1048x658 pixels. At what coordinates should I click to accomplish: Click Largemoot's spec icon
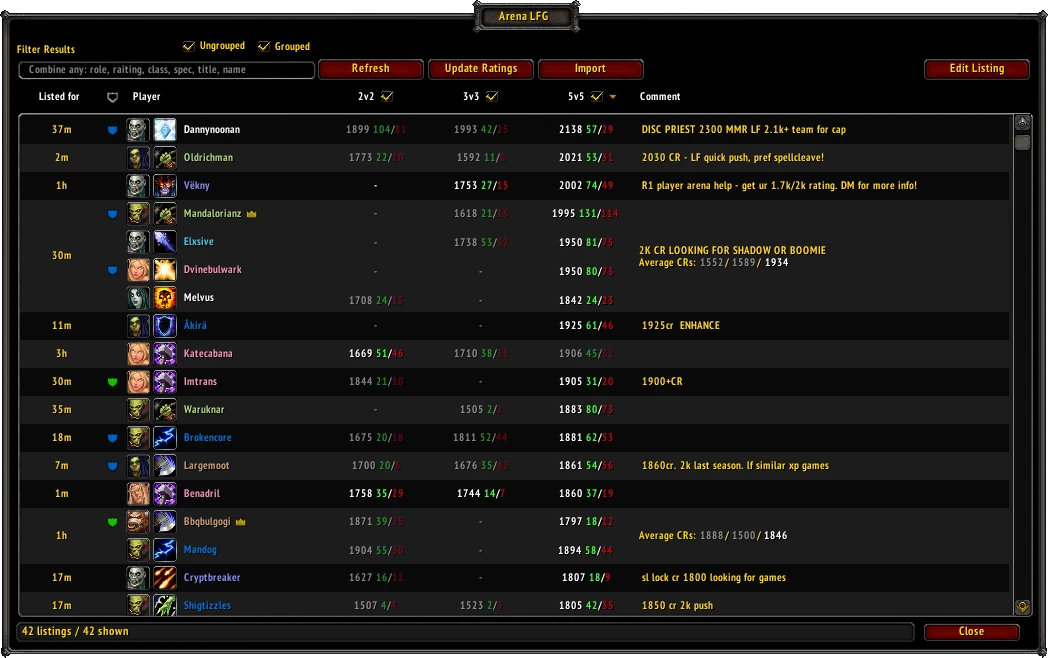(165, 466)
